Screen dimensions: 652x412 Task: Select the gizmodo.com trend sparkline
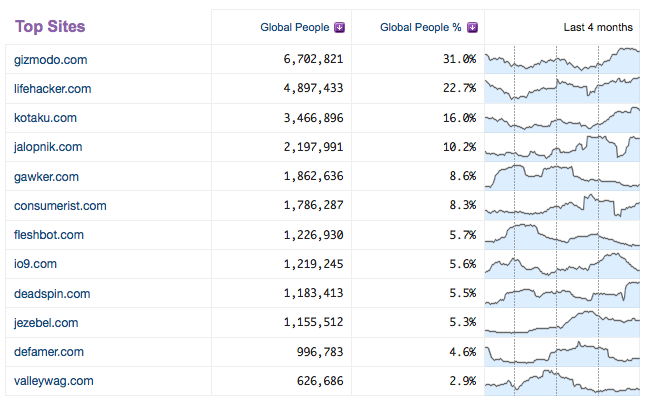(562, 59)
